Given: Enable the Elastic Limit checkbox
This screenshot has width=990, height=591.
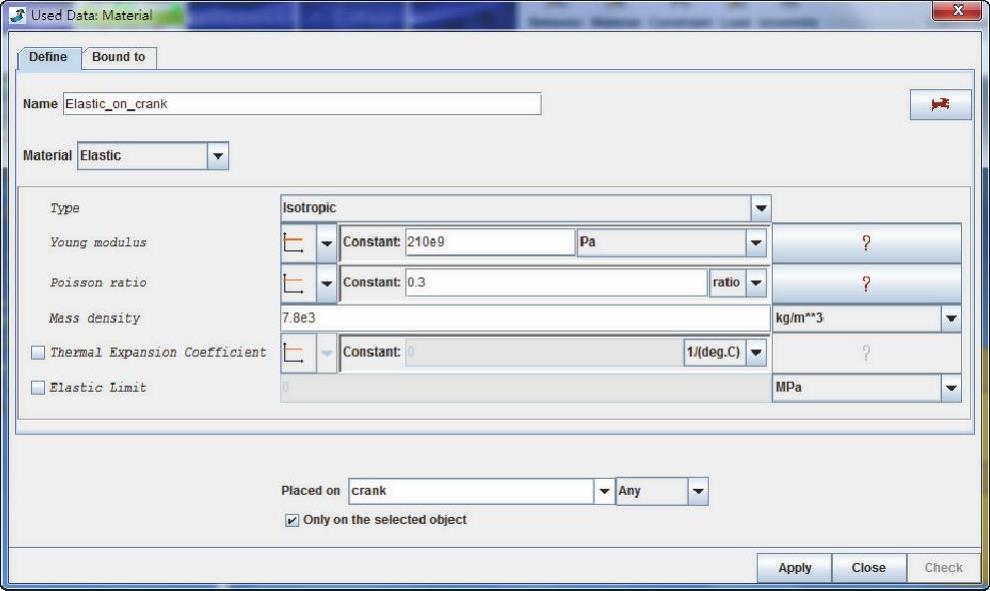Looking at the screenshot, I should [x=38, y=388].
